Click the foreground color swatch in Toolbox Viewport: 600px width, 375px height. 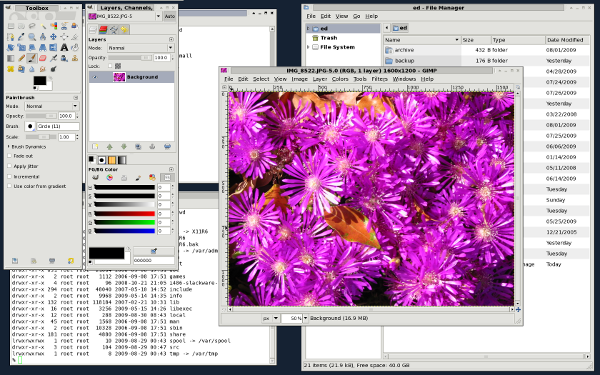(x=39, y=80)
